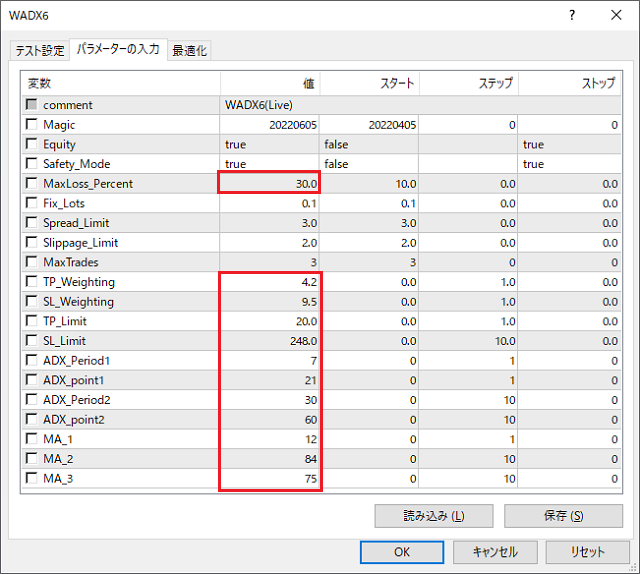Image resolution: width=640 pixels, height=574 pixels.
Task: Check the ADX_point1 checkbox
Action: point(31,380)
